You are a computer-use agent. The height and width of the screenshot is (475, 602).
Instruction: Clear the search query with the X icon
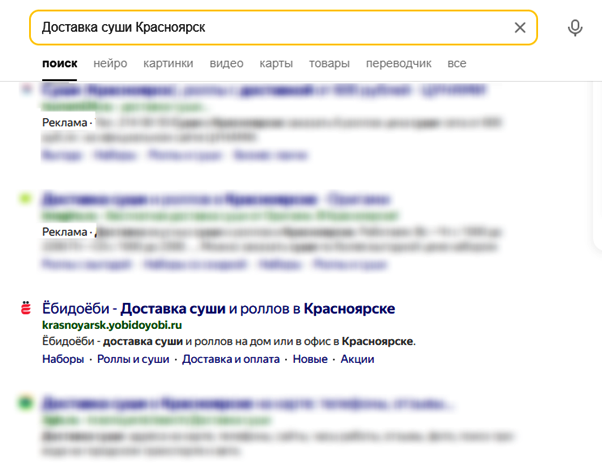click(x=520, y=28)
